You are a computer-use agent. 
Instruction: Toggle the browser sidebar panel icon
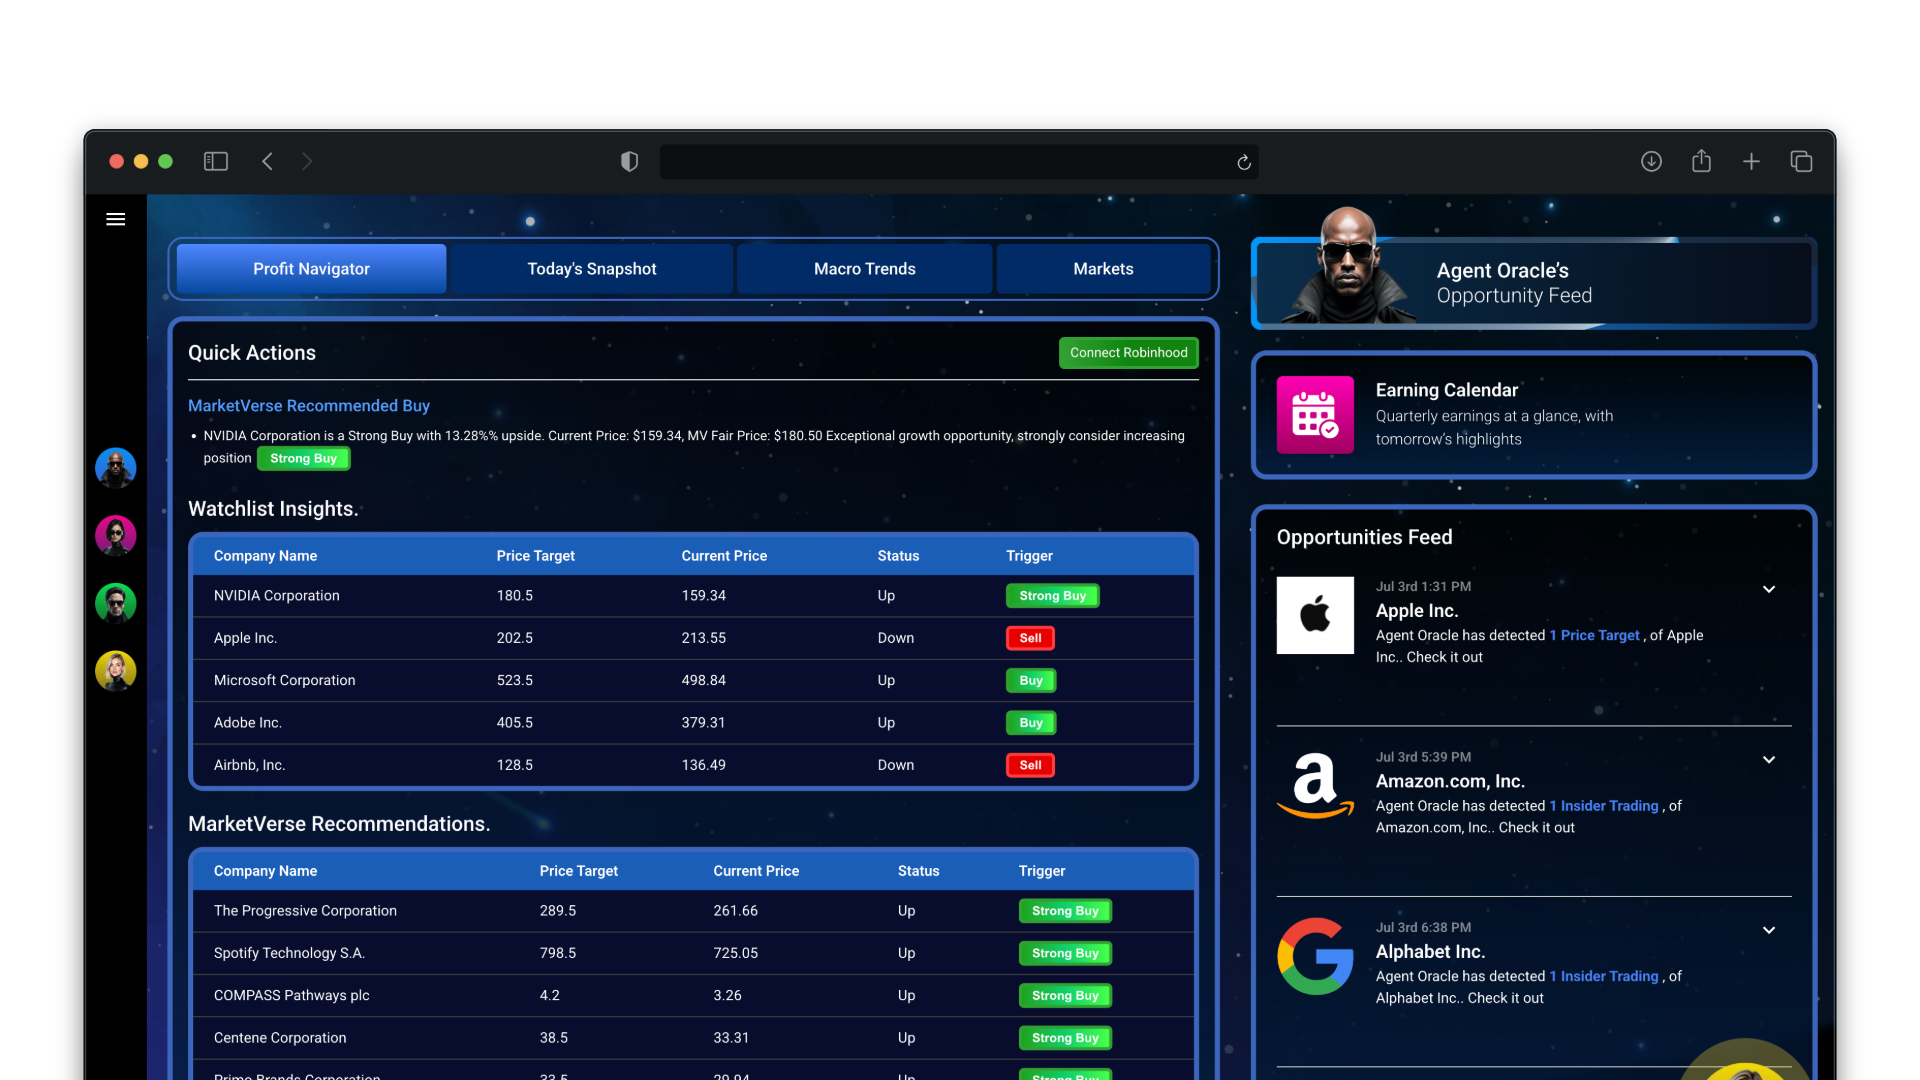[x=216, y=161]
